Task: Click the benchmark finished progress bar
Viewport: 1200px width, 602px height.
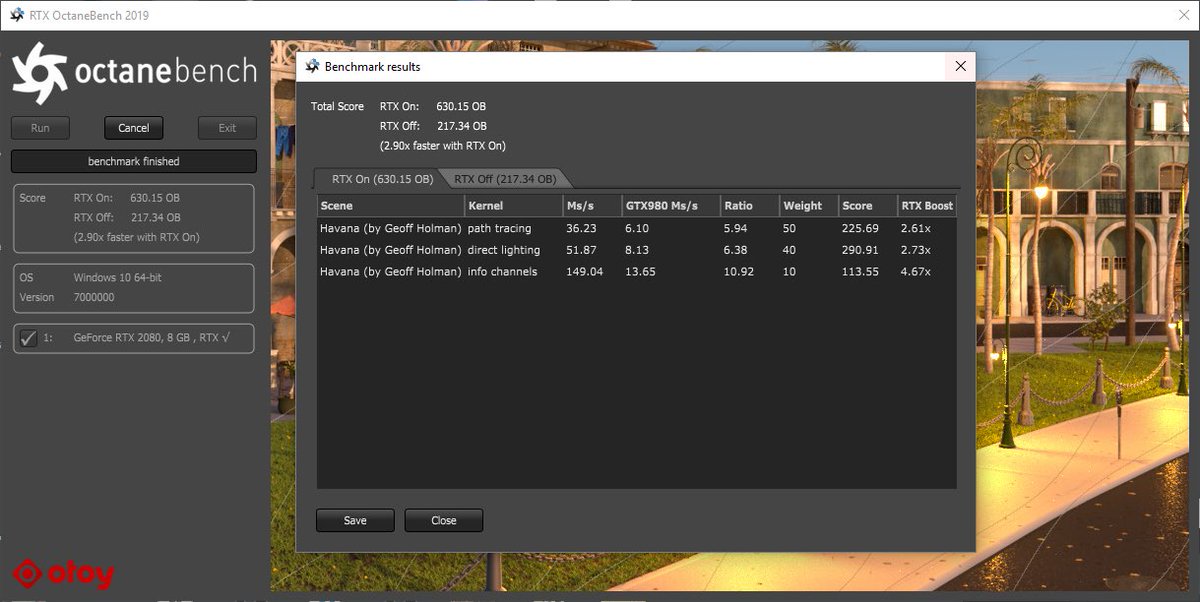Action: point(134,161)
